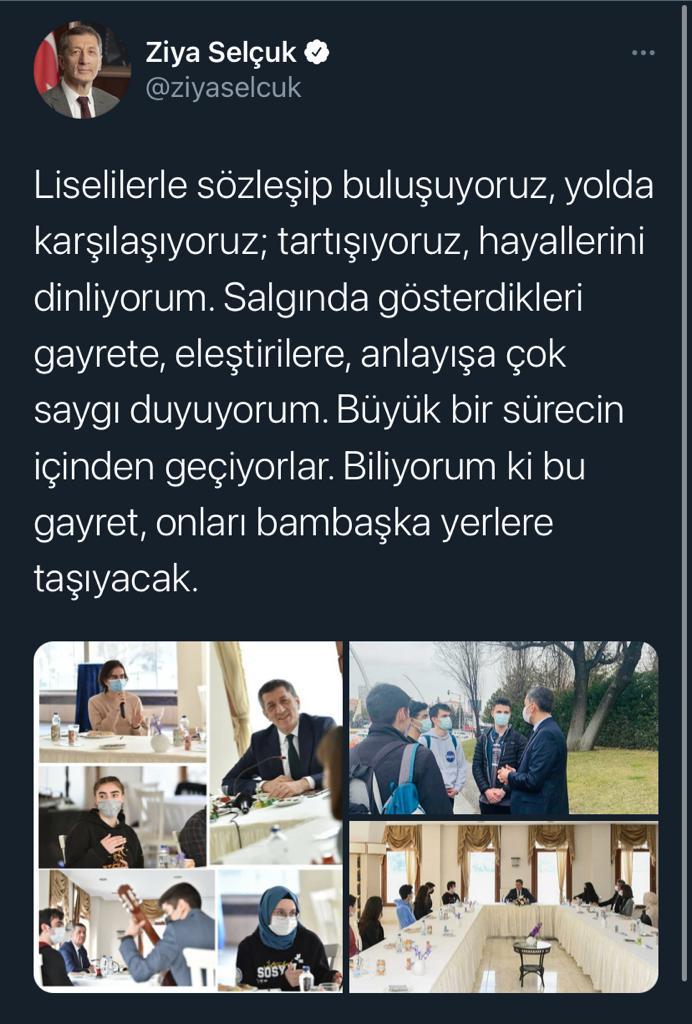Open the three-dot more options menu

coord(643,53)
